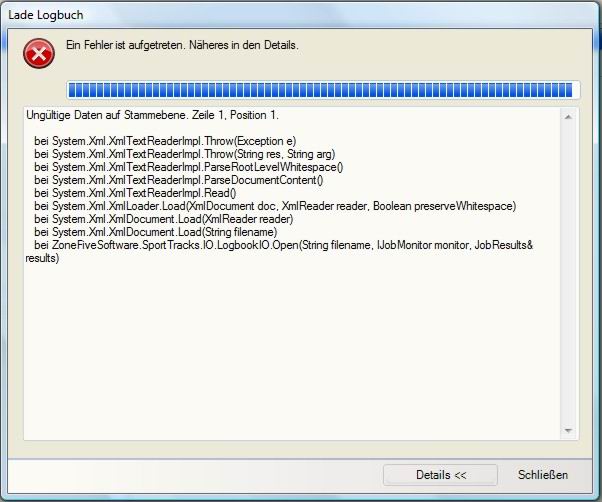Click the ParseRootLevelWhitespace() stack line

pos(188,167)
